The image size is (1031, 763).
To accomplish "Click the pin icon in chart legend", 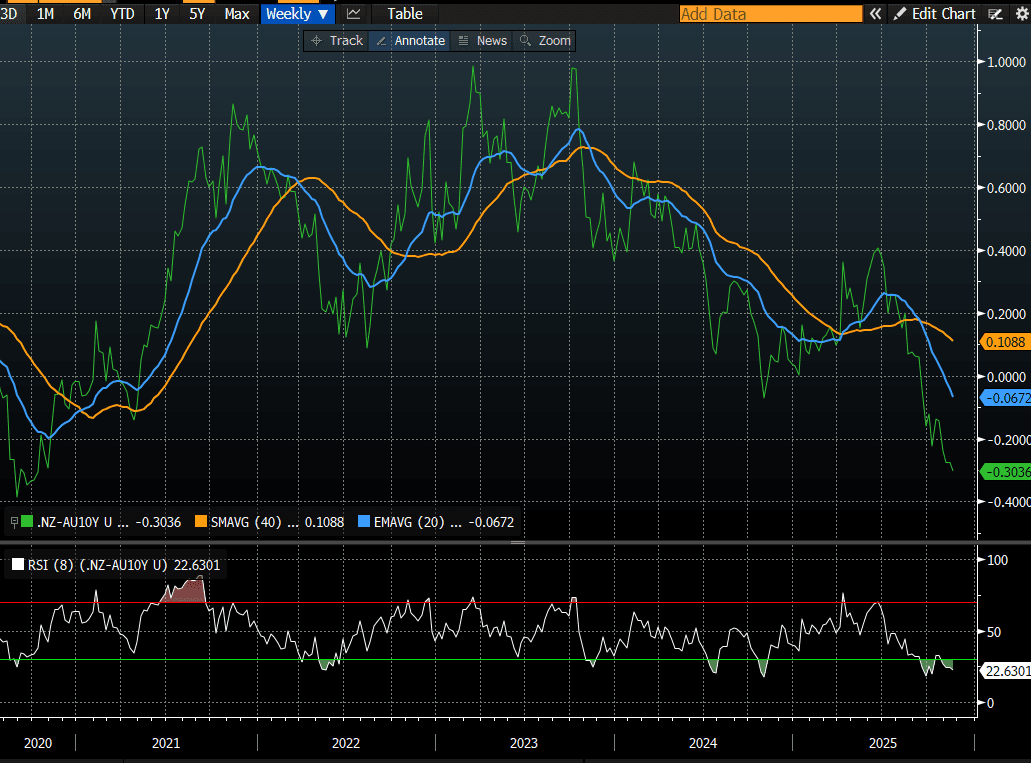I will click(13, 521).
